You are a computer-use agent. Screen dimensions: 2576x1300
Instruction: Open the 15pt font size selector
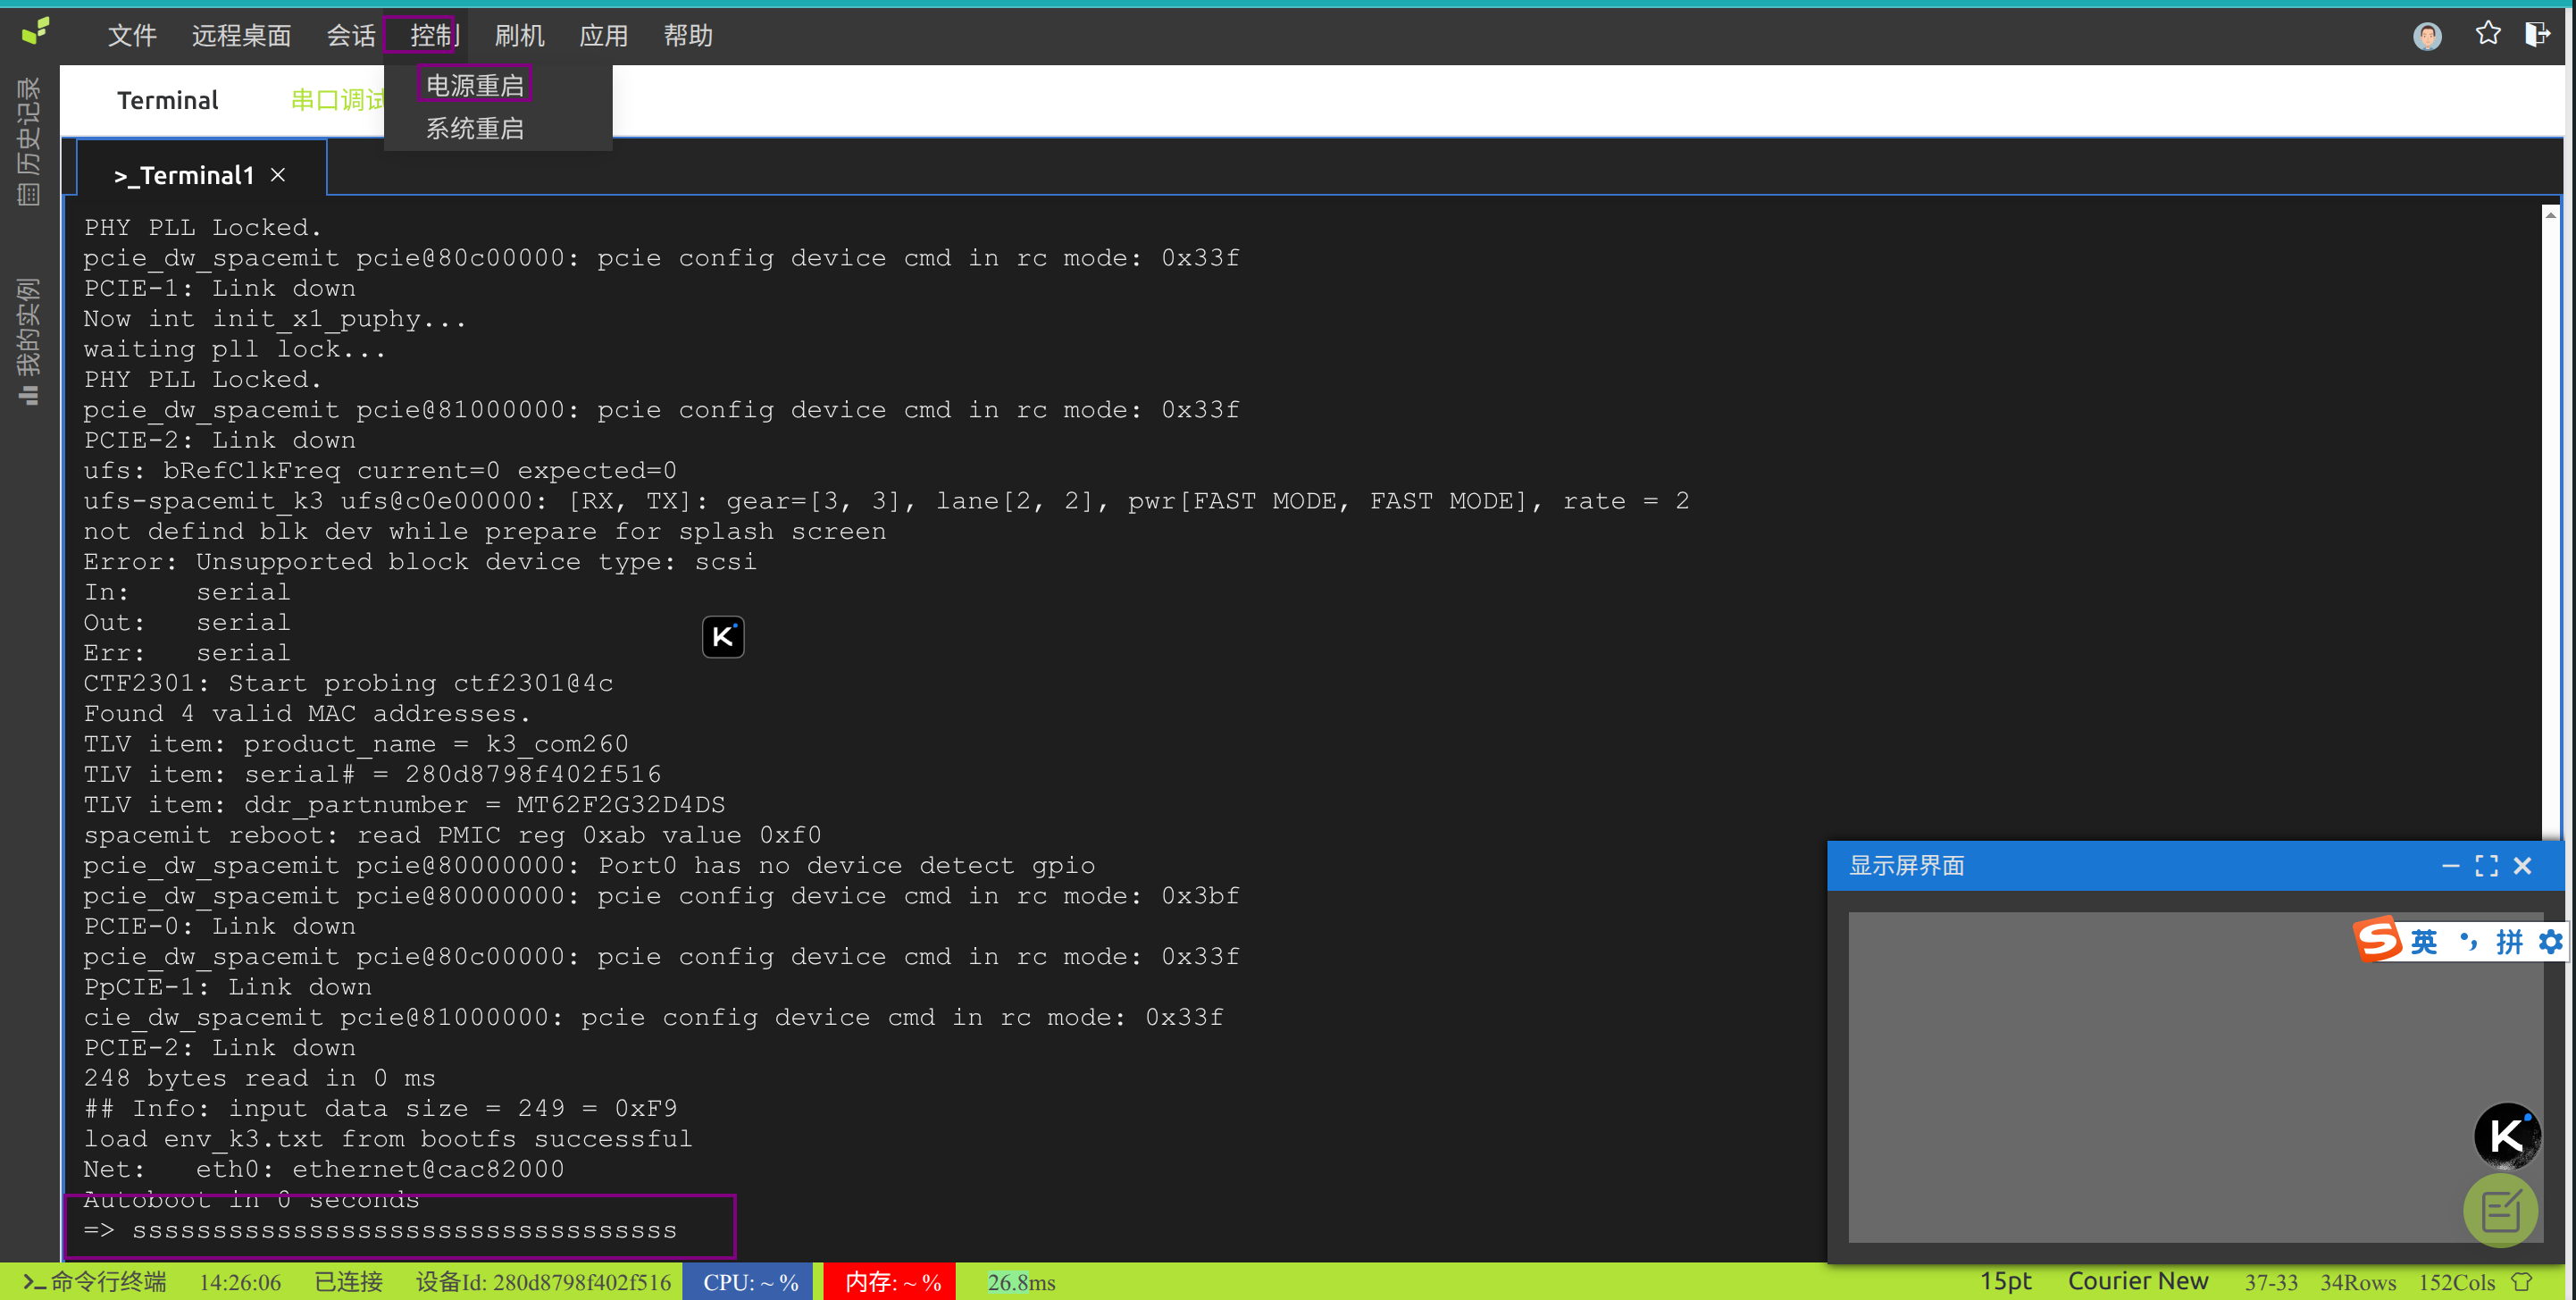pos(2005,1281)
